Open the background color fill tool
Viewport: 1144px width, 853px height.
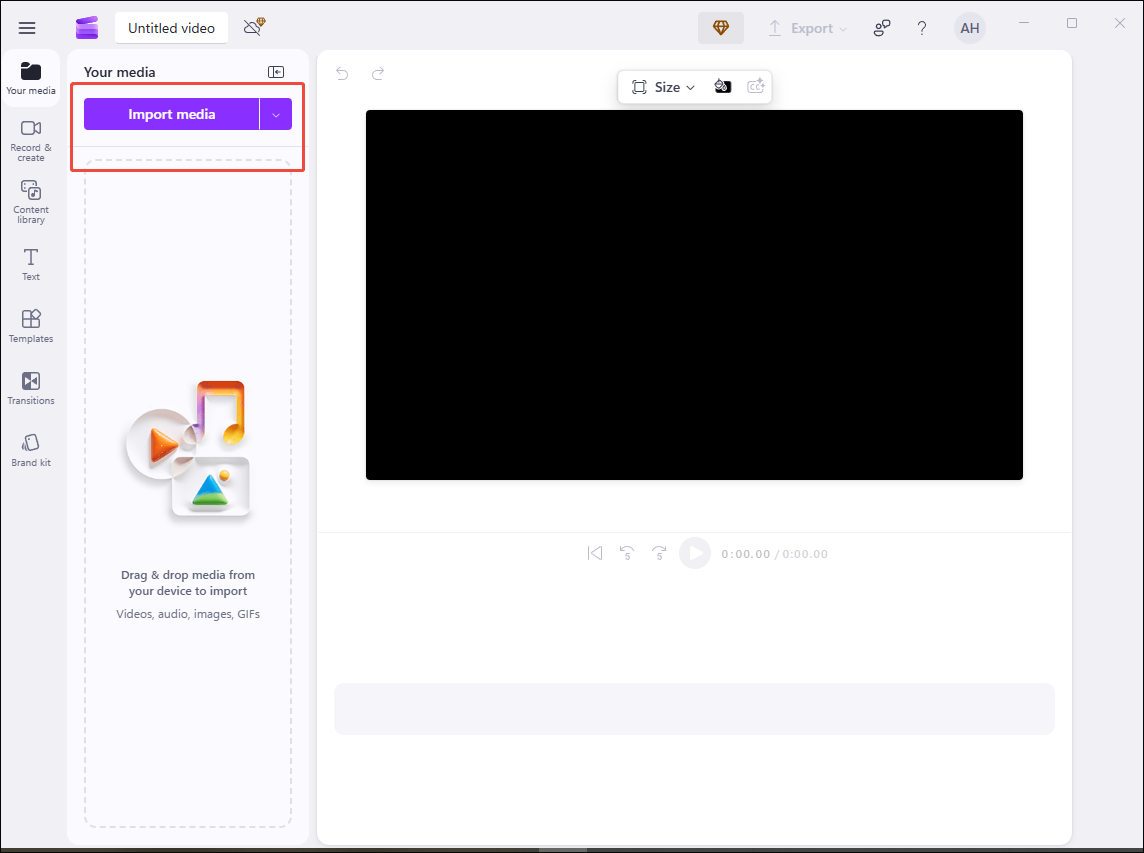[723, 86]
